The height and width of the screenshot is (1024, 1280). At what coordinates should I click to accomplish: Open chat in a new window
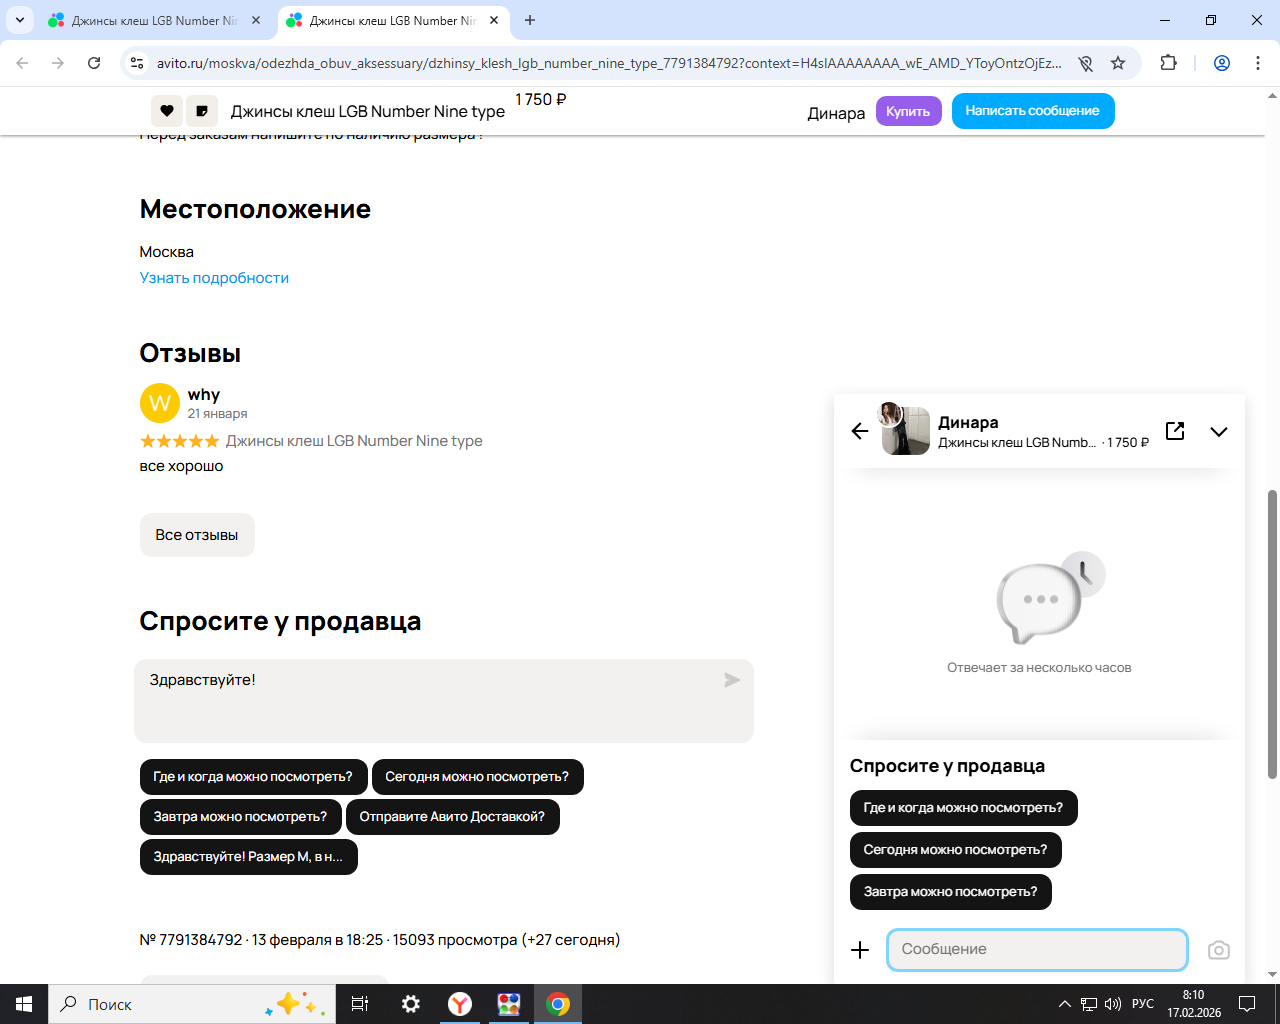pyautogui.click(x=1175, y=431)
